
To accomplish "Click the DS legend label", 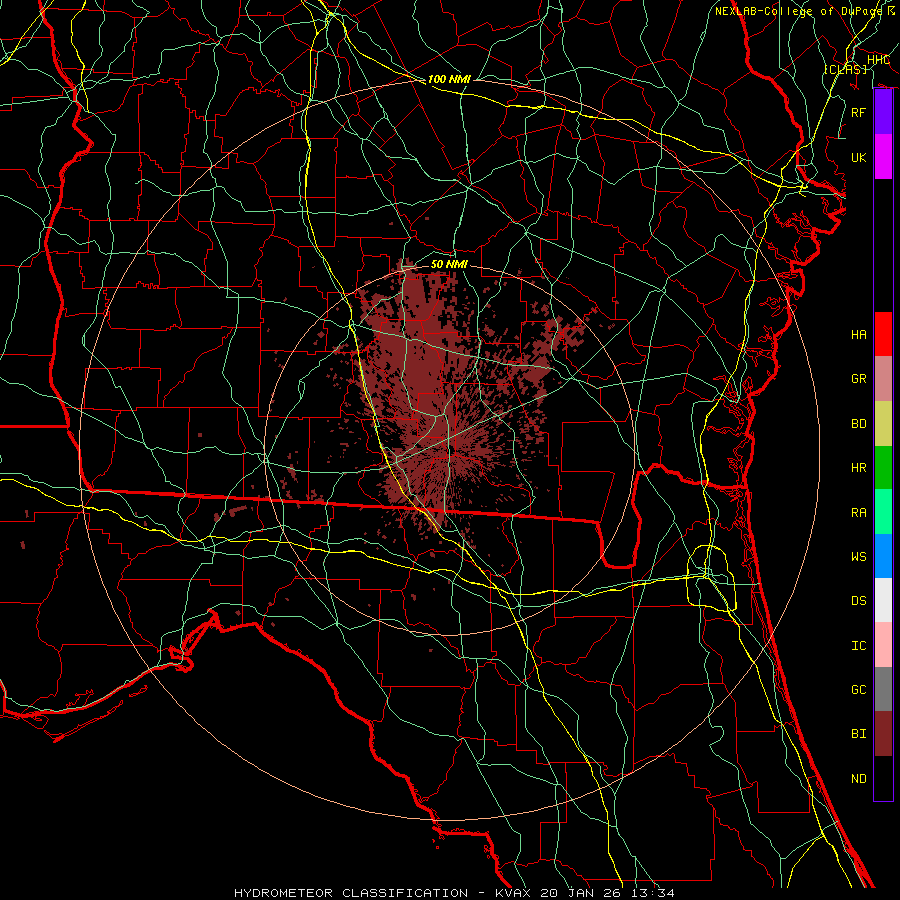I will pos(859,601).
